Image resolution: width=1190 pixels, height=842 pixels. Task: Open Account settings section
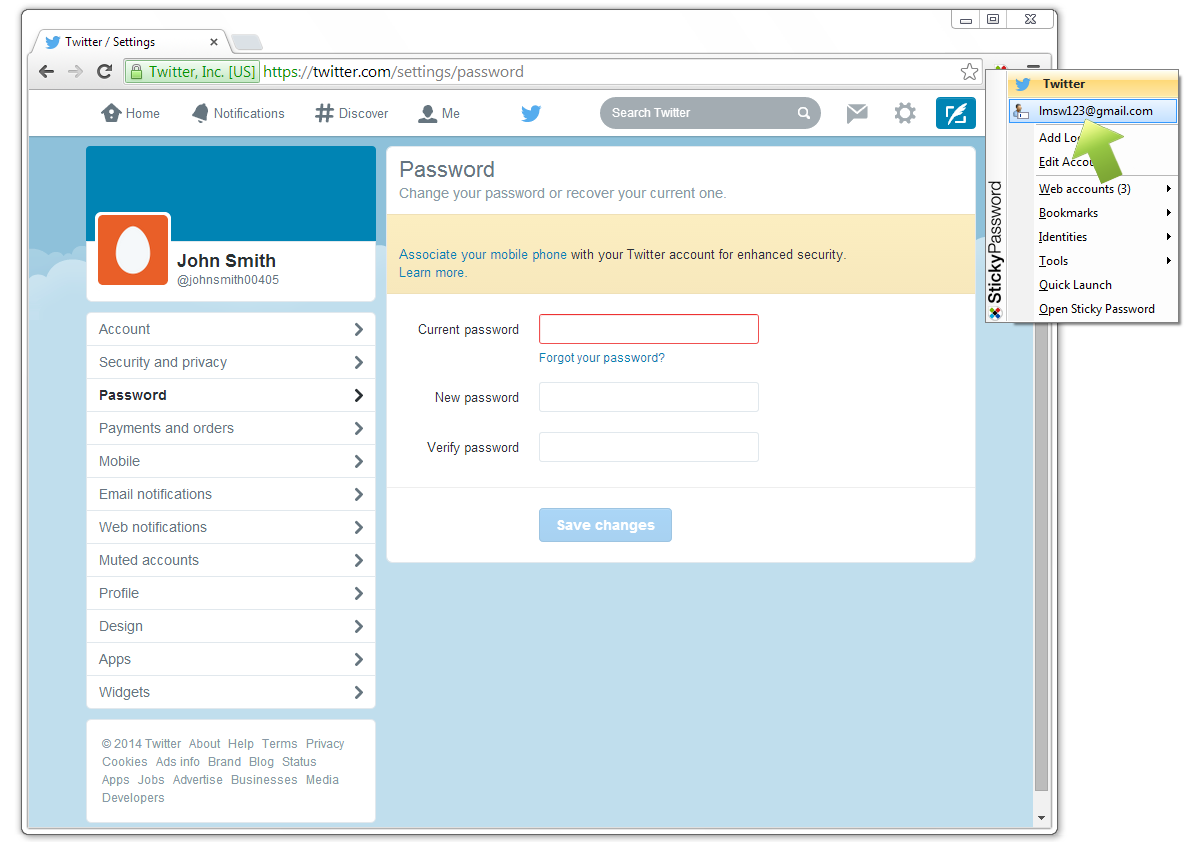coord(231,329)
